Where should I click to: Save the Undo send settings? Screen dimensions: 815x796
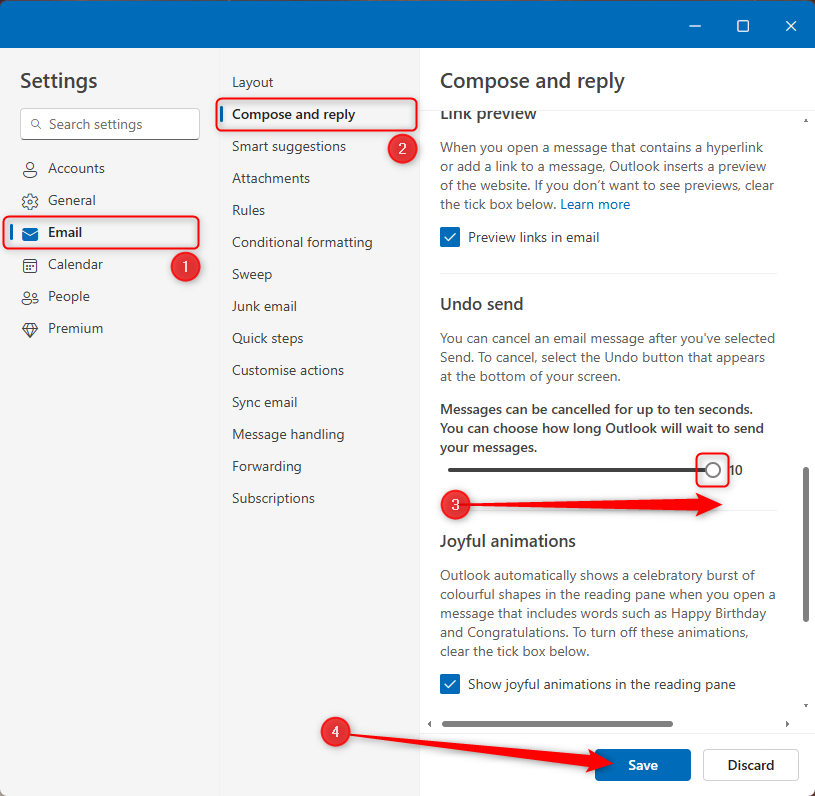[642, 764]
